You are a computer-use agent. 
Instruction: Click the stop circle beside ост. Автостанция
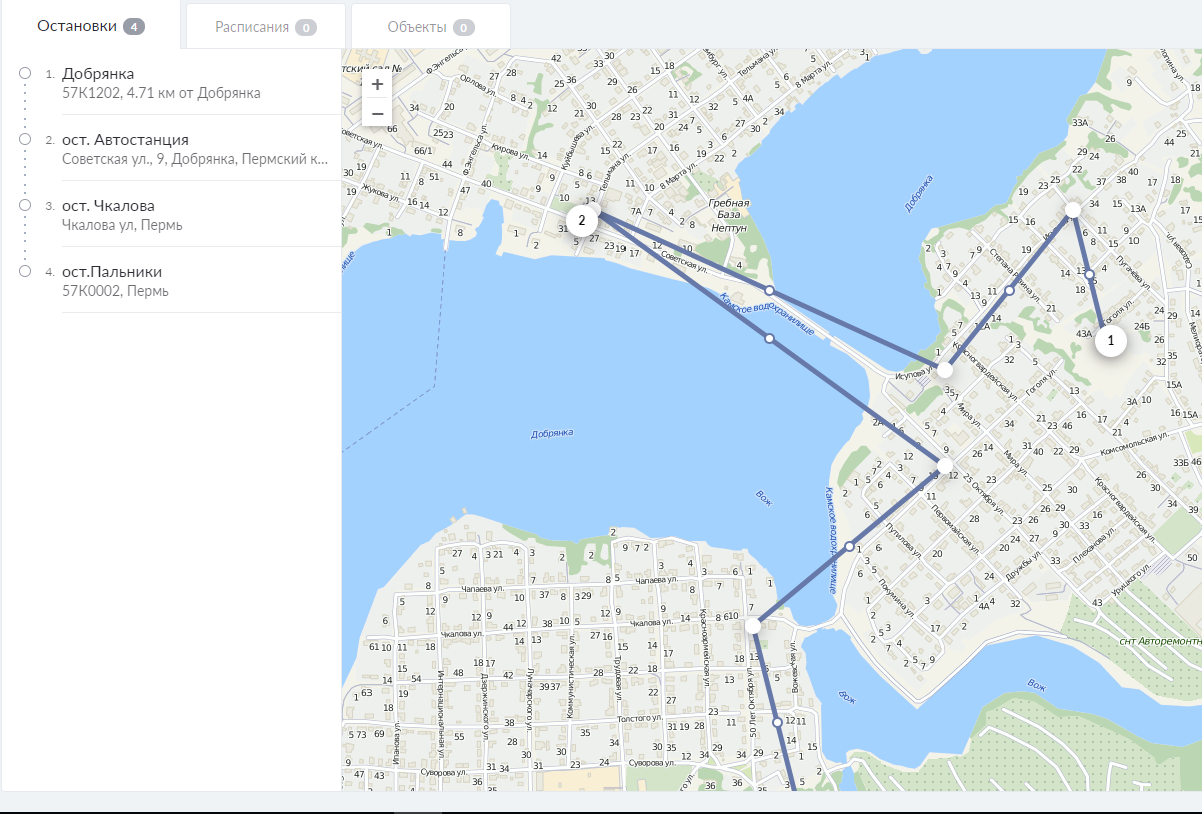point(25,139)
